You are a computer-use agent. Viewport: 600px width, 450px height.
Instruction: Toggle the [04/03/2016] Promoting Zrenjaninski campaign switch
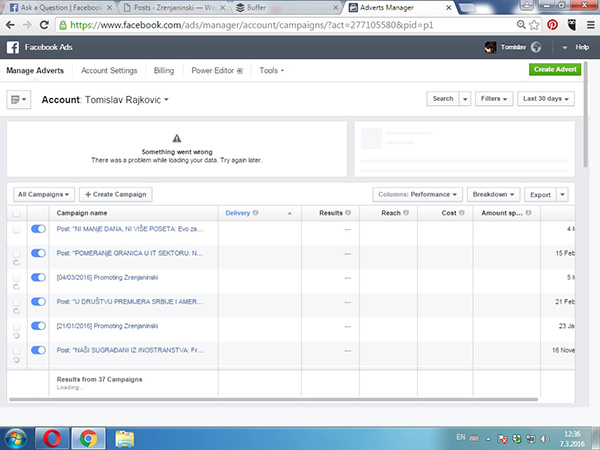point(39,278)
